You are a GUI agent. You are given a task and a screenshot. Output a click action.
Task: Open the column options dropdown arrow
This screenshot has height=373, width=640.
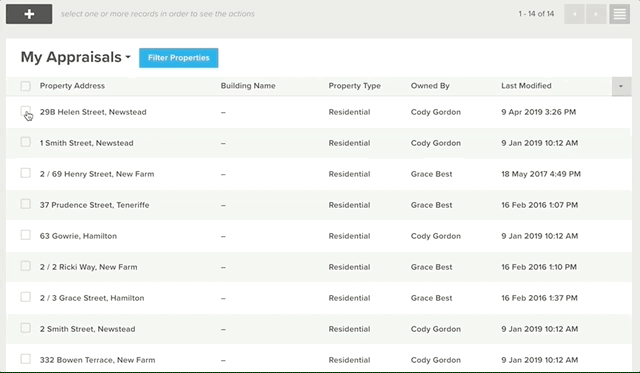pyautogui.click(x=621, y=86)
